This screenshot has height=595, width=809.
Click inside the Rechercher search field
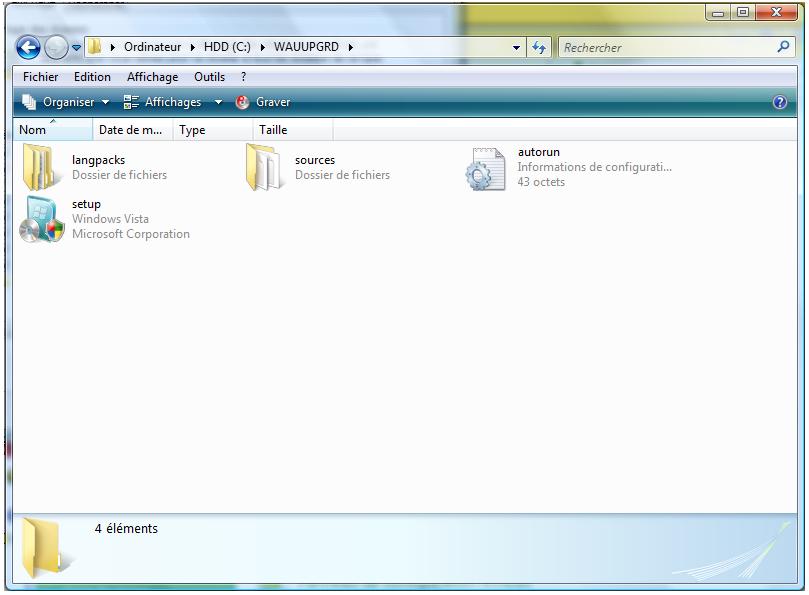pos(665,47)
